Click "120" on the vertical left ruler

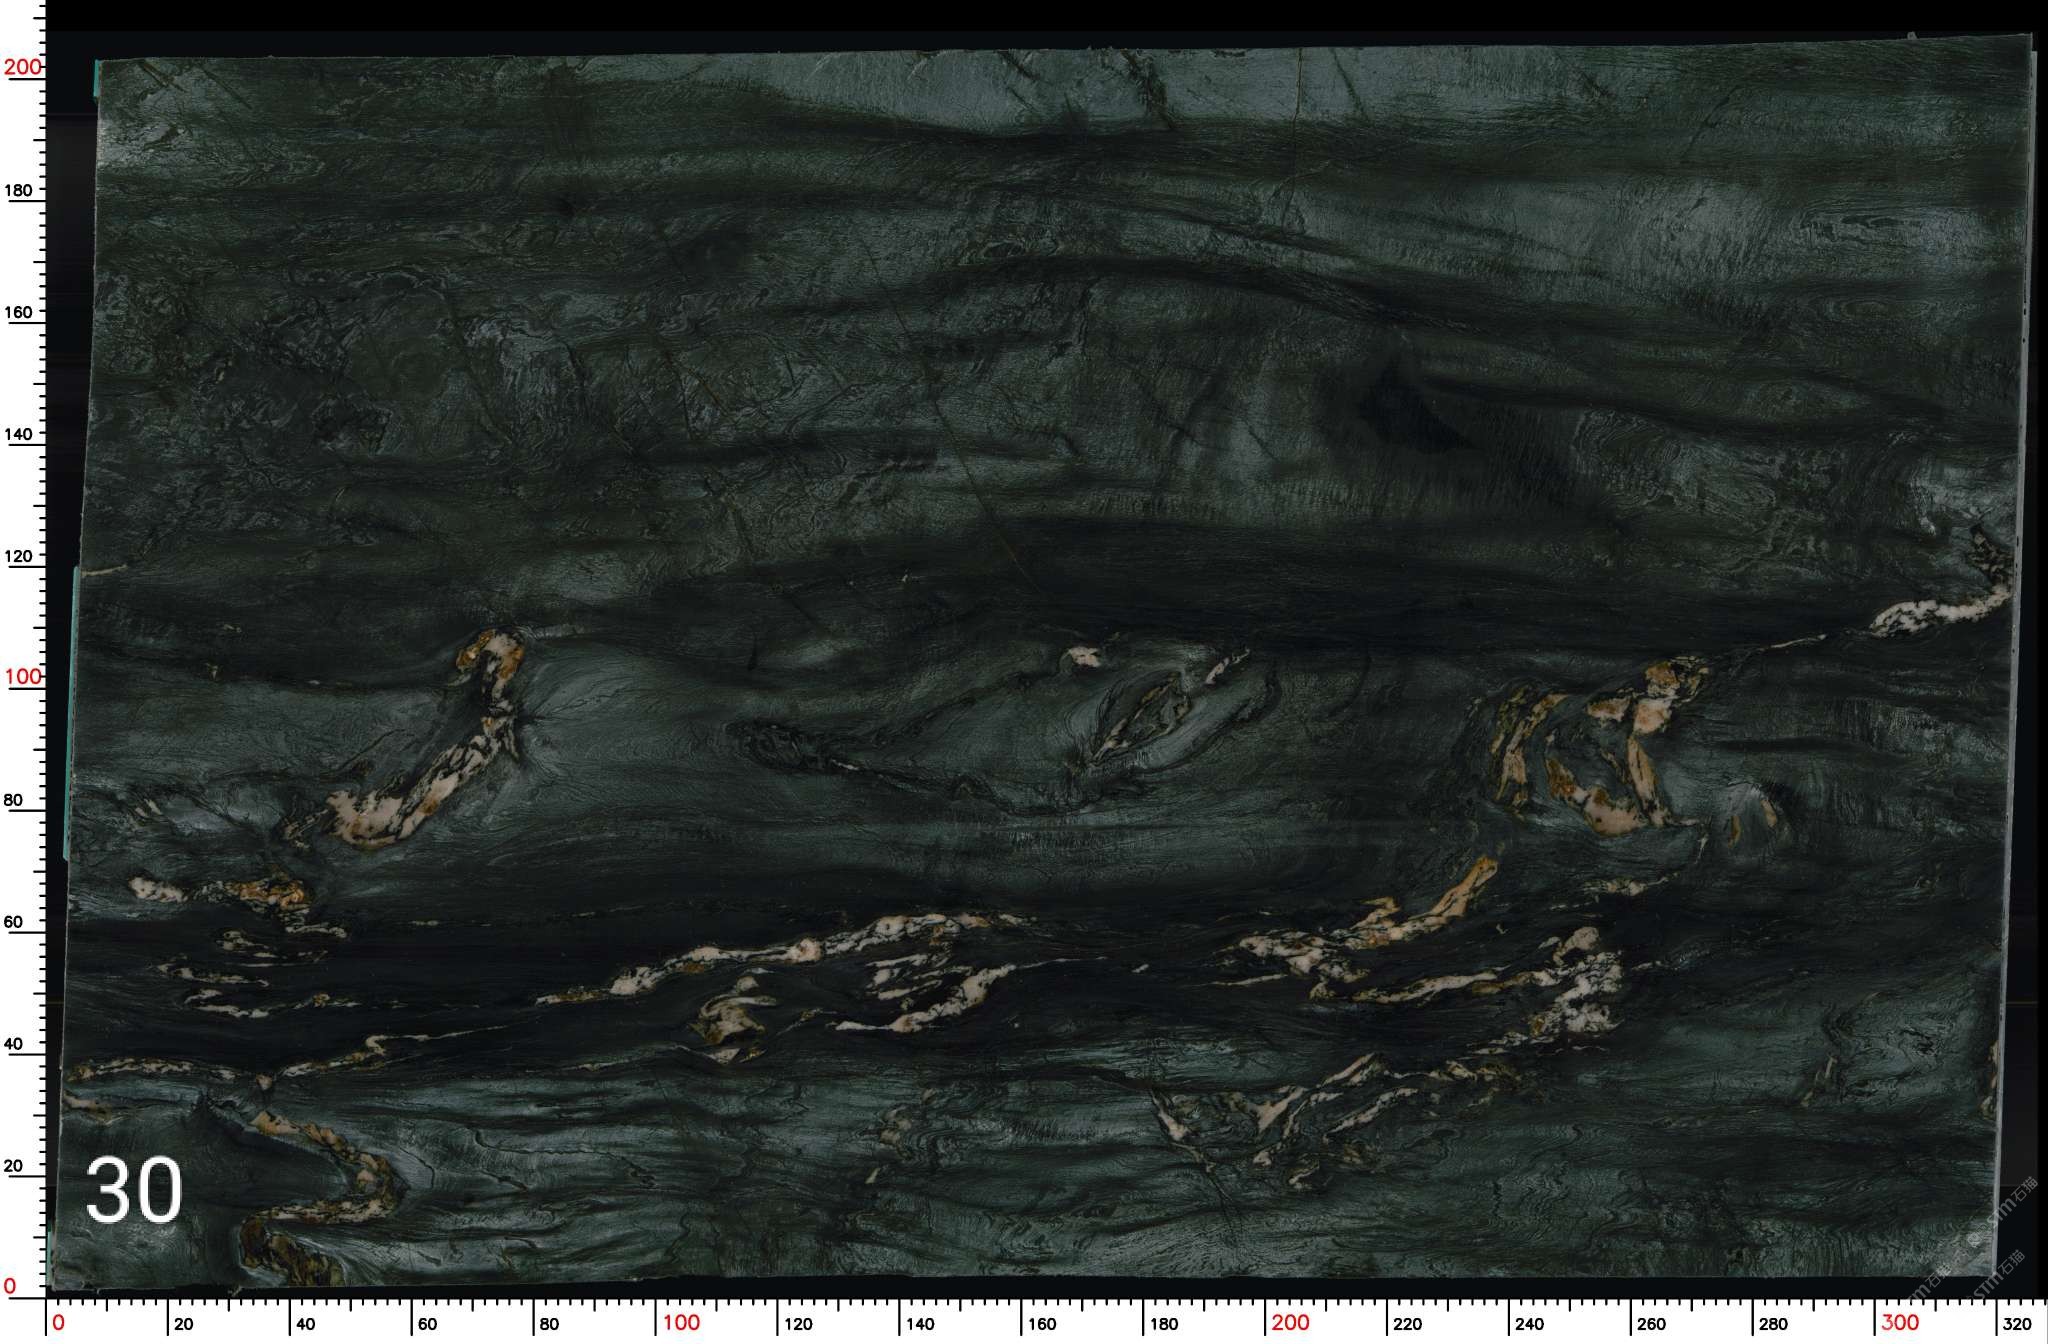[x=19, y=556]
